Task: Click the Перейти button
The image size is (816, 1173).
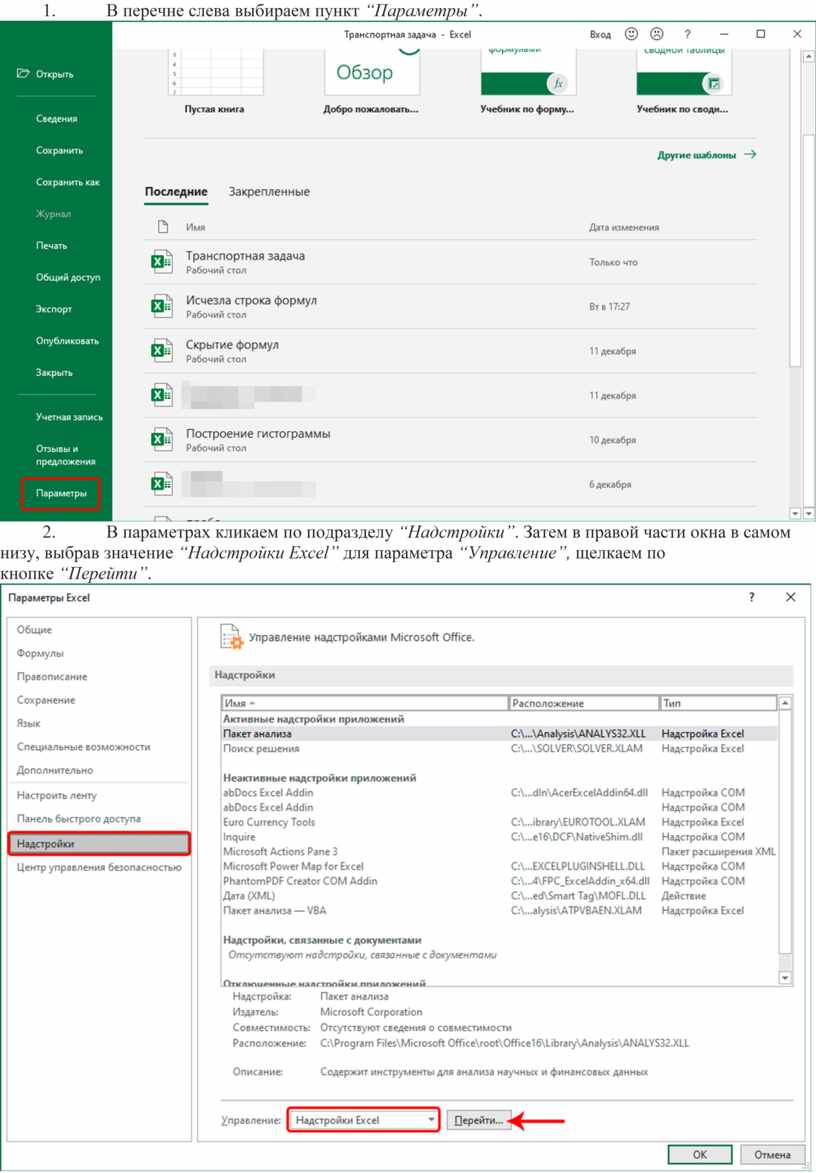Action: 479,1120
